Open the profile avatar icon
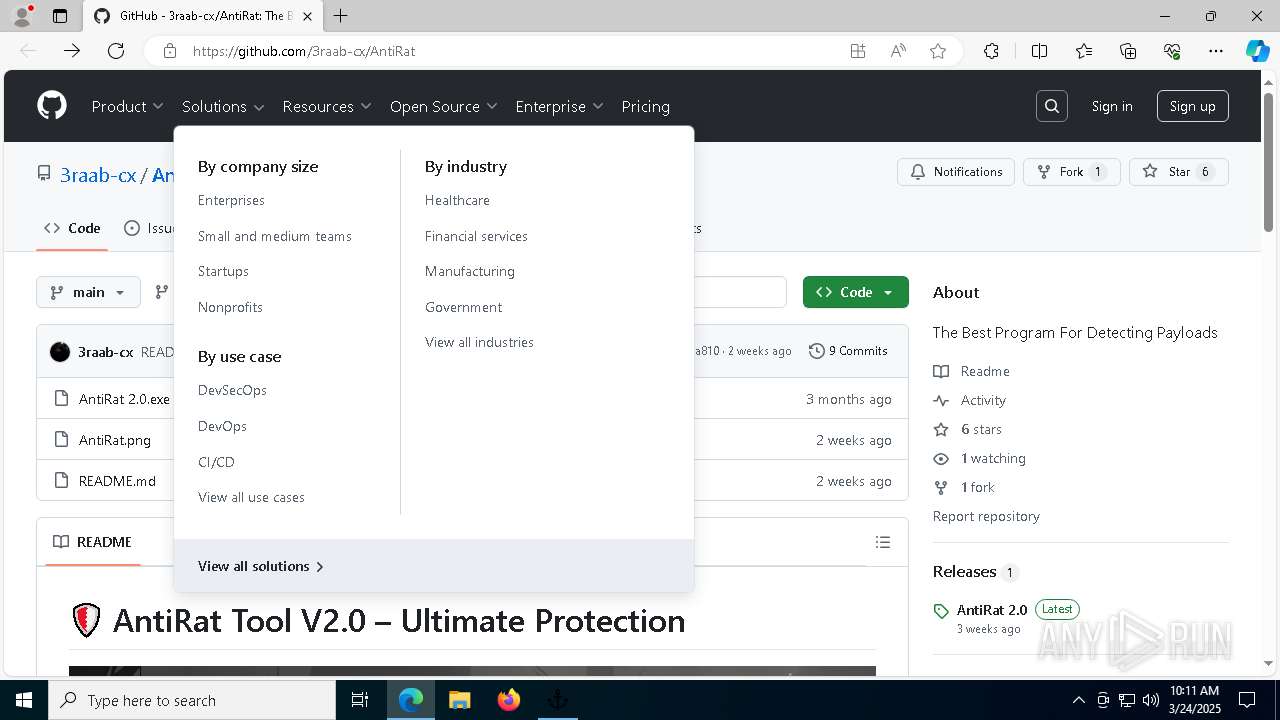This screenshot has height=720, width=1280. (x=22, y=16)
